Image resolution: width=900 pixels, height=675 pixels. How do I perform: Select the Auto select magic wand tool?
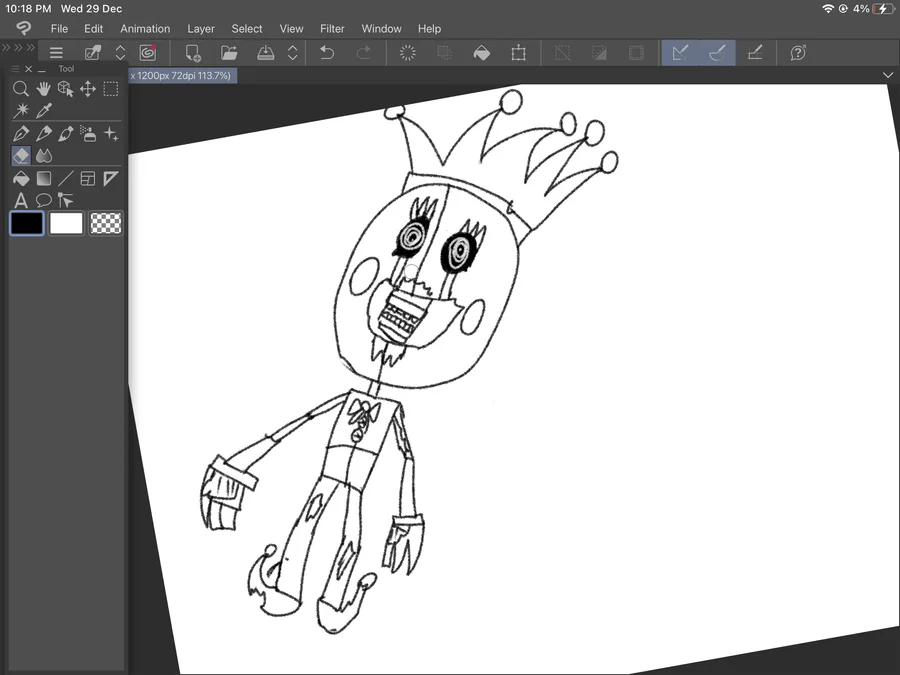click(21, 110)
